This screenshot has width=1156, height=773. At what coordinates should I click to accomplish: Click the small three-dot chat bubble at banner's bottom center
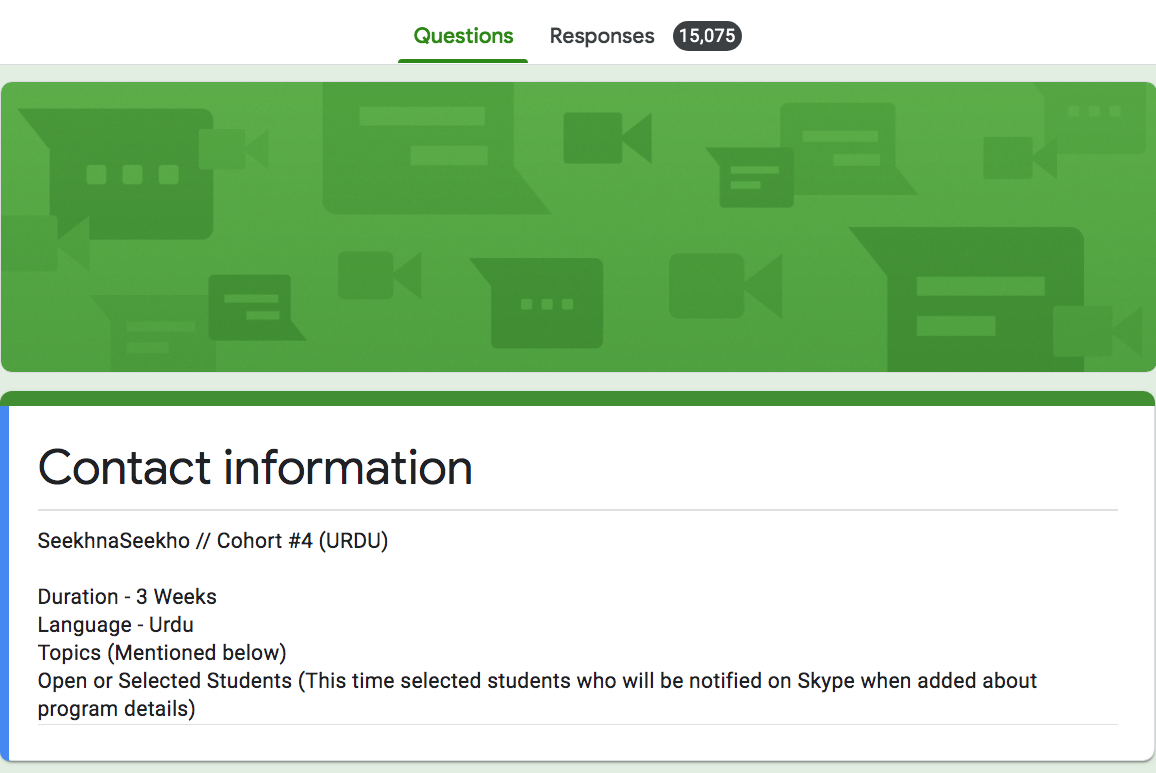tap(546, 302)
